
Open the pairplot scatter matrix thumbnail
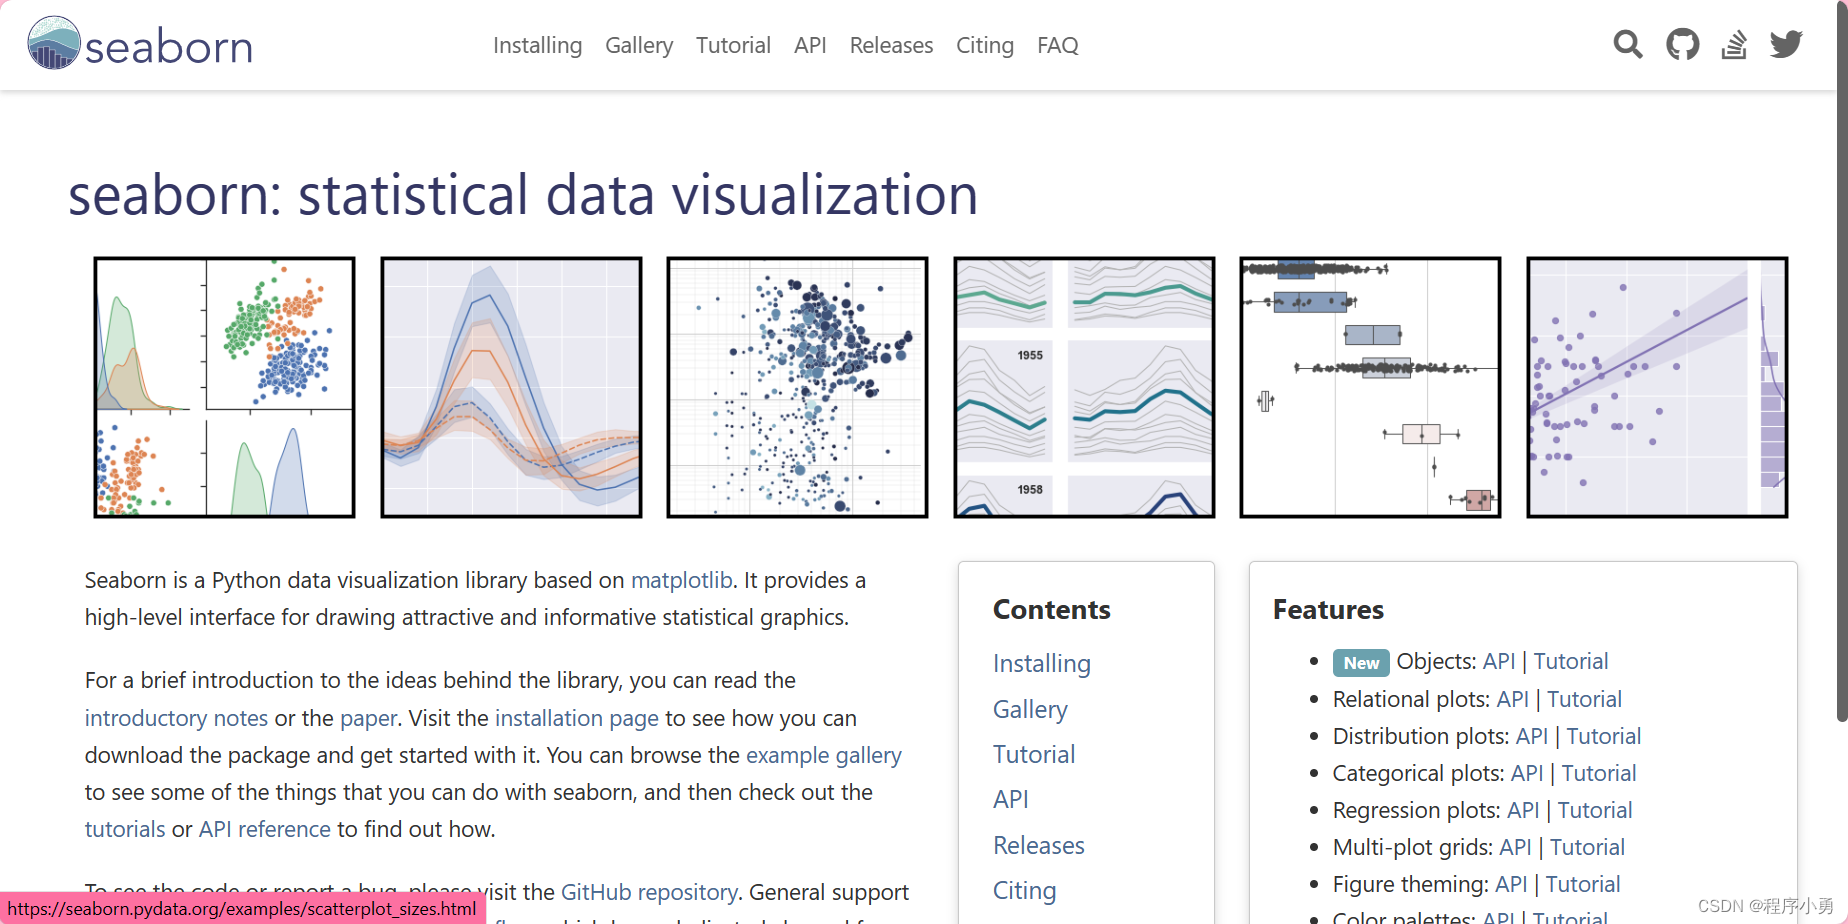[x=224, y=387]
